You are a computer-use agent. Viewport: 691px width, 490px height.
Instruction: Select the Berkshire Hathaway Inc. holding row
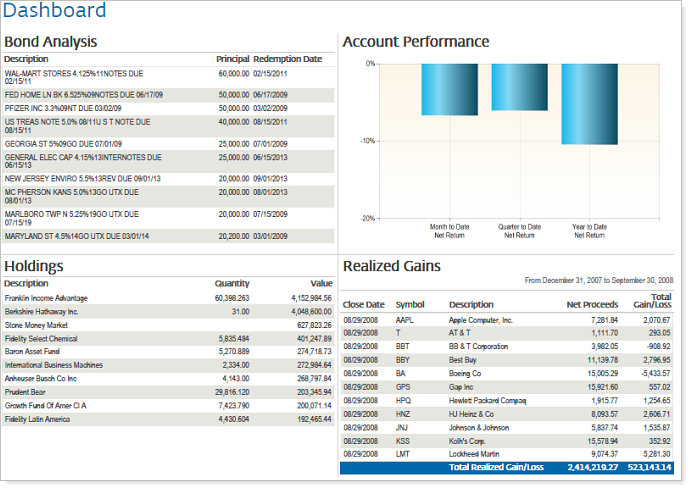[168, 312]
